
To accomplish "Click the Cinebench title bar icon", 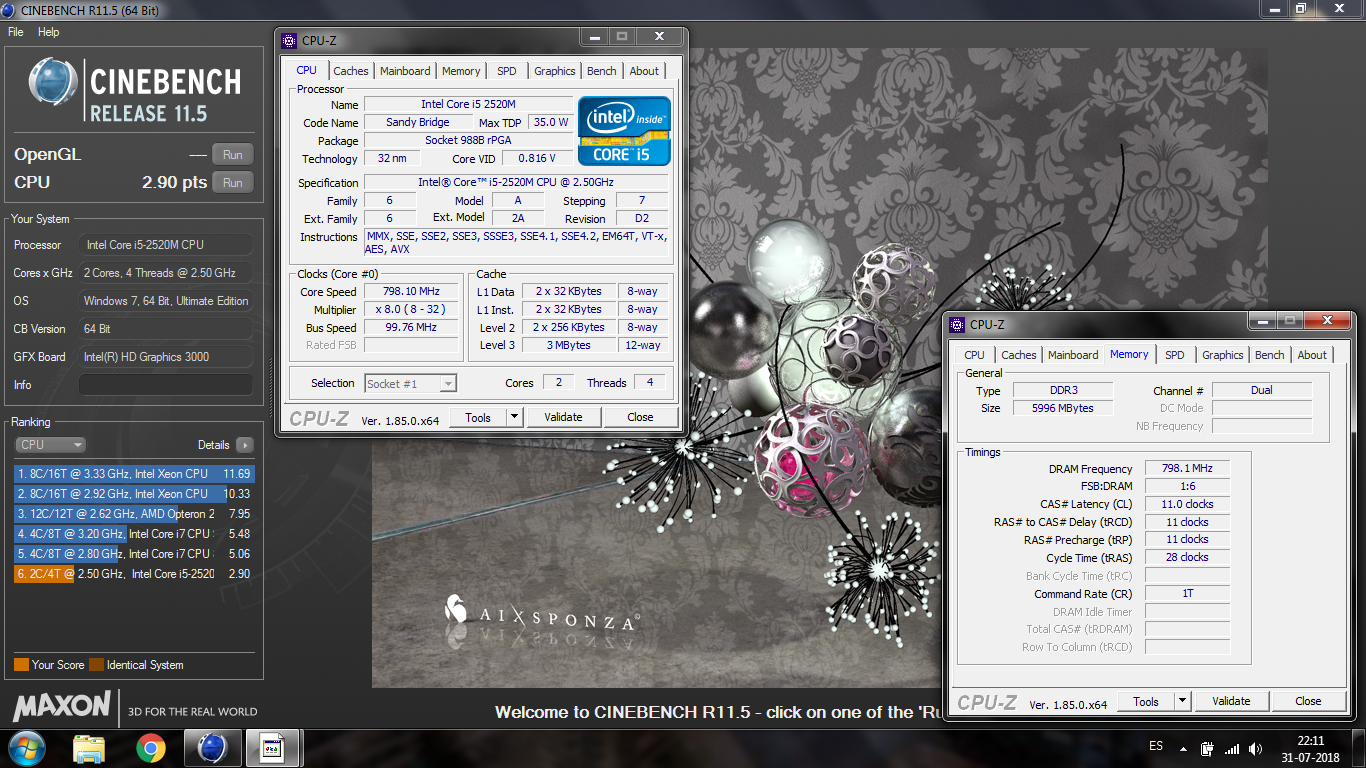I will click(x=10, y=10).
